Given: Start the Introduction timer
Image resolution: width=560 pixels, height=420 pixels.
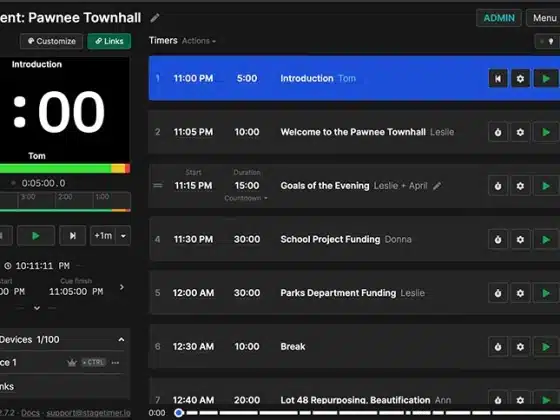Looking at the screenshot, I should coord(546,79).
